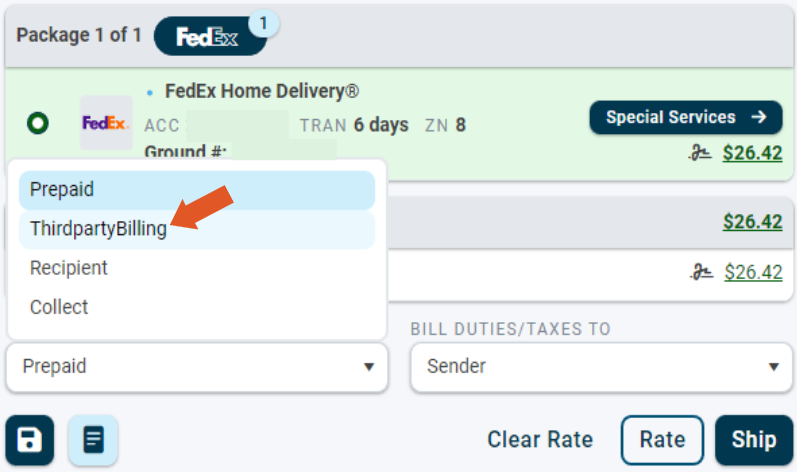
Task: Click Clear Rate
Action: point(540,439)
